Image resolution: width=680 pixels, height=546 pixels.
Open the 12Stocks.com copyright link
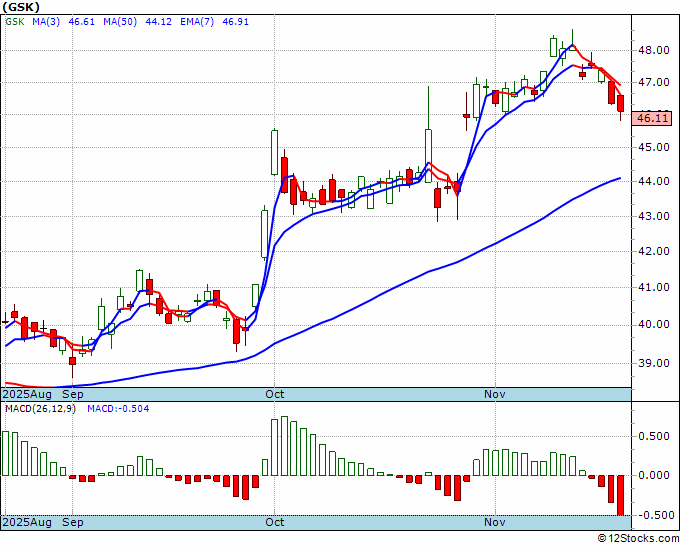pyautogui.click(x=638, y=539)
